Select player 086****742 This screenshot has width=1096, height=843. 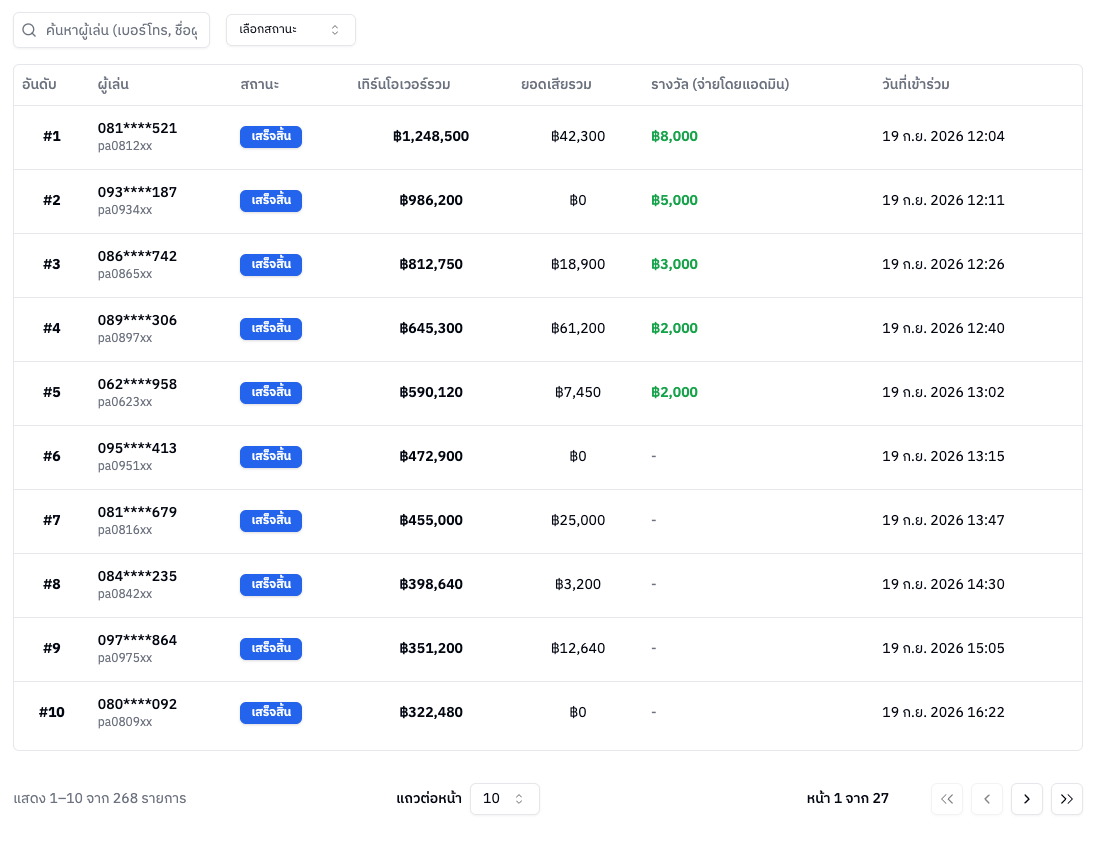pos(138,256)
